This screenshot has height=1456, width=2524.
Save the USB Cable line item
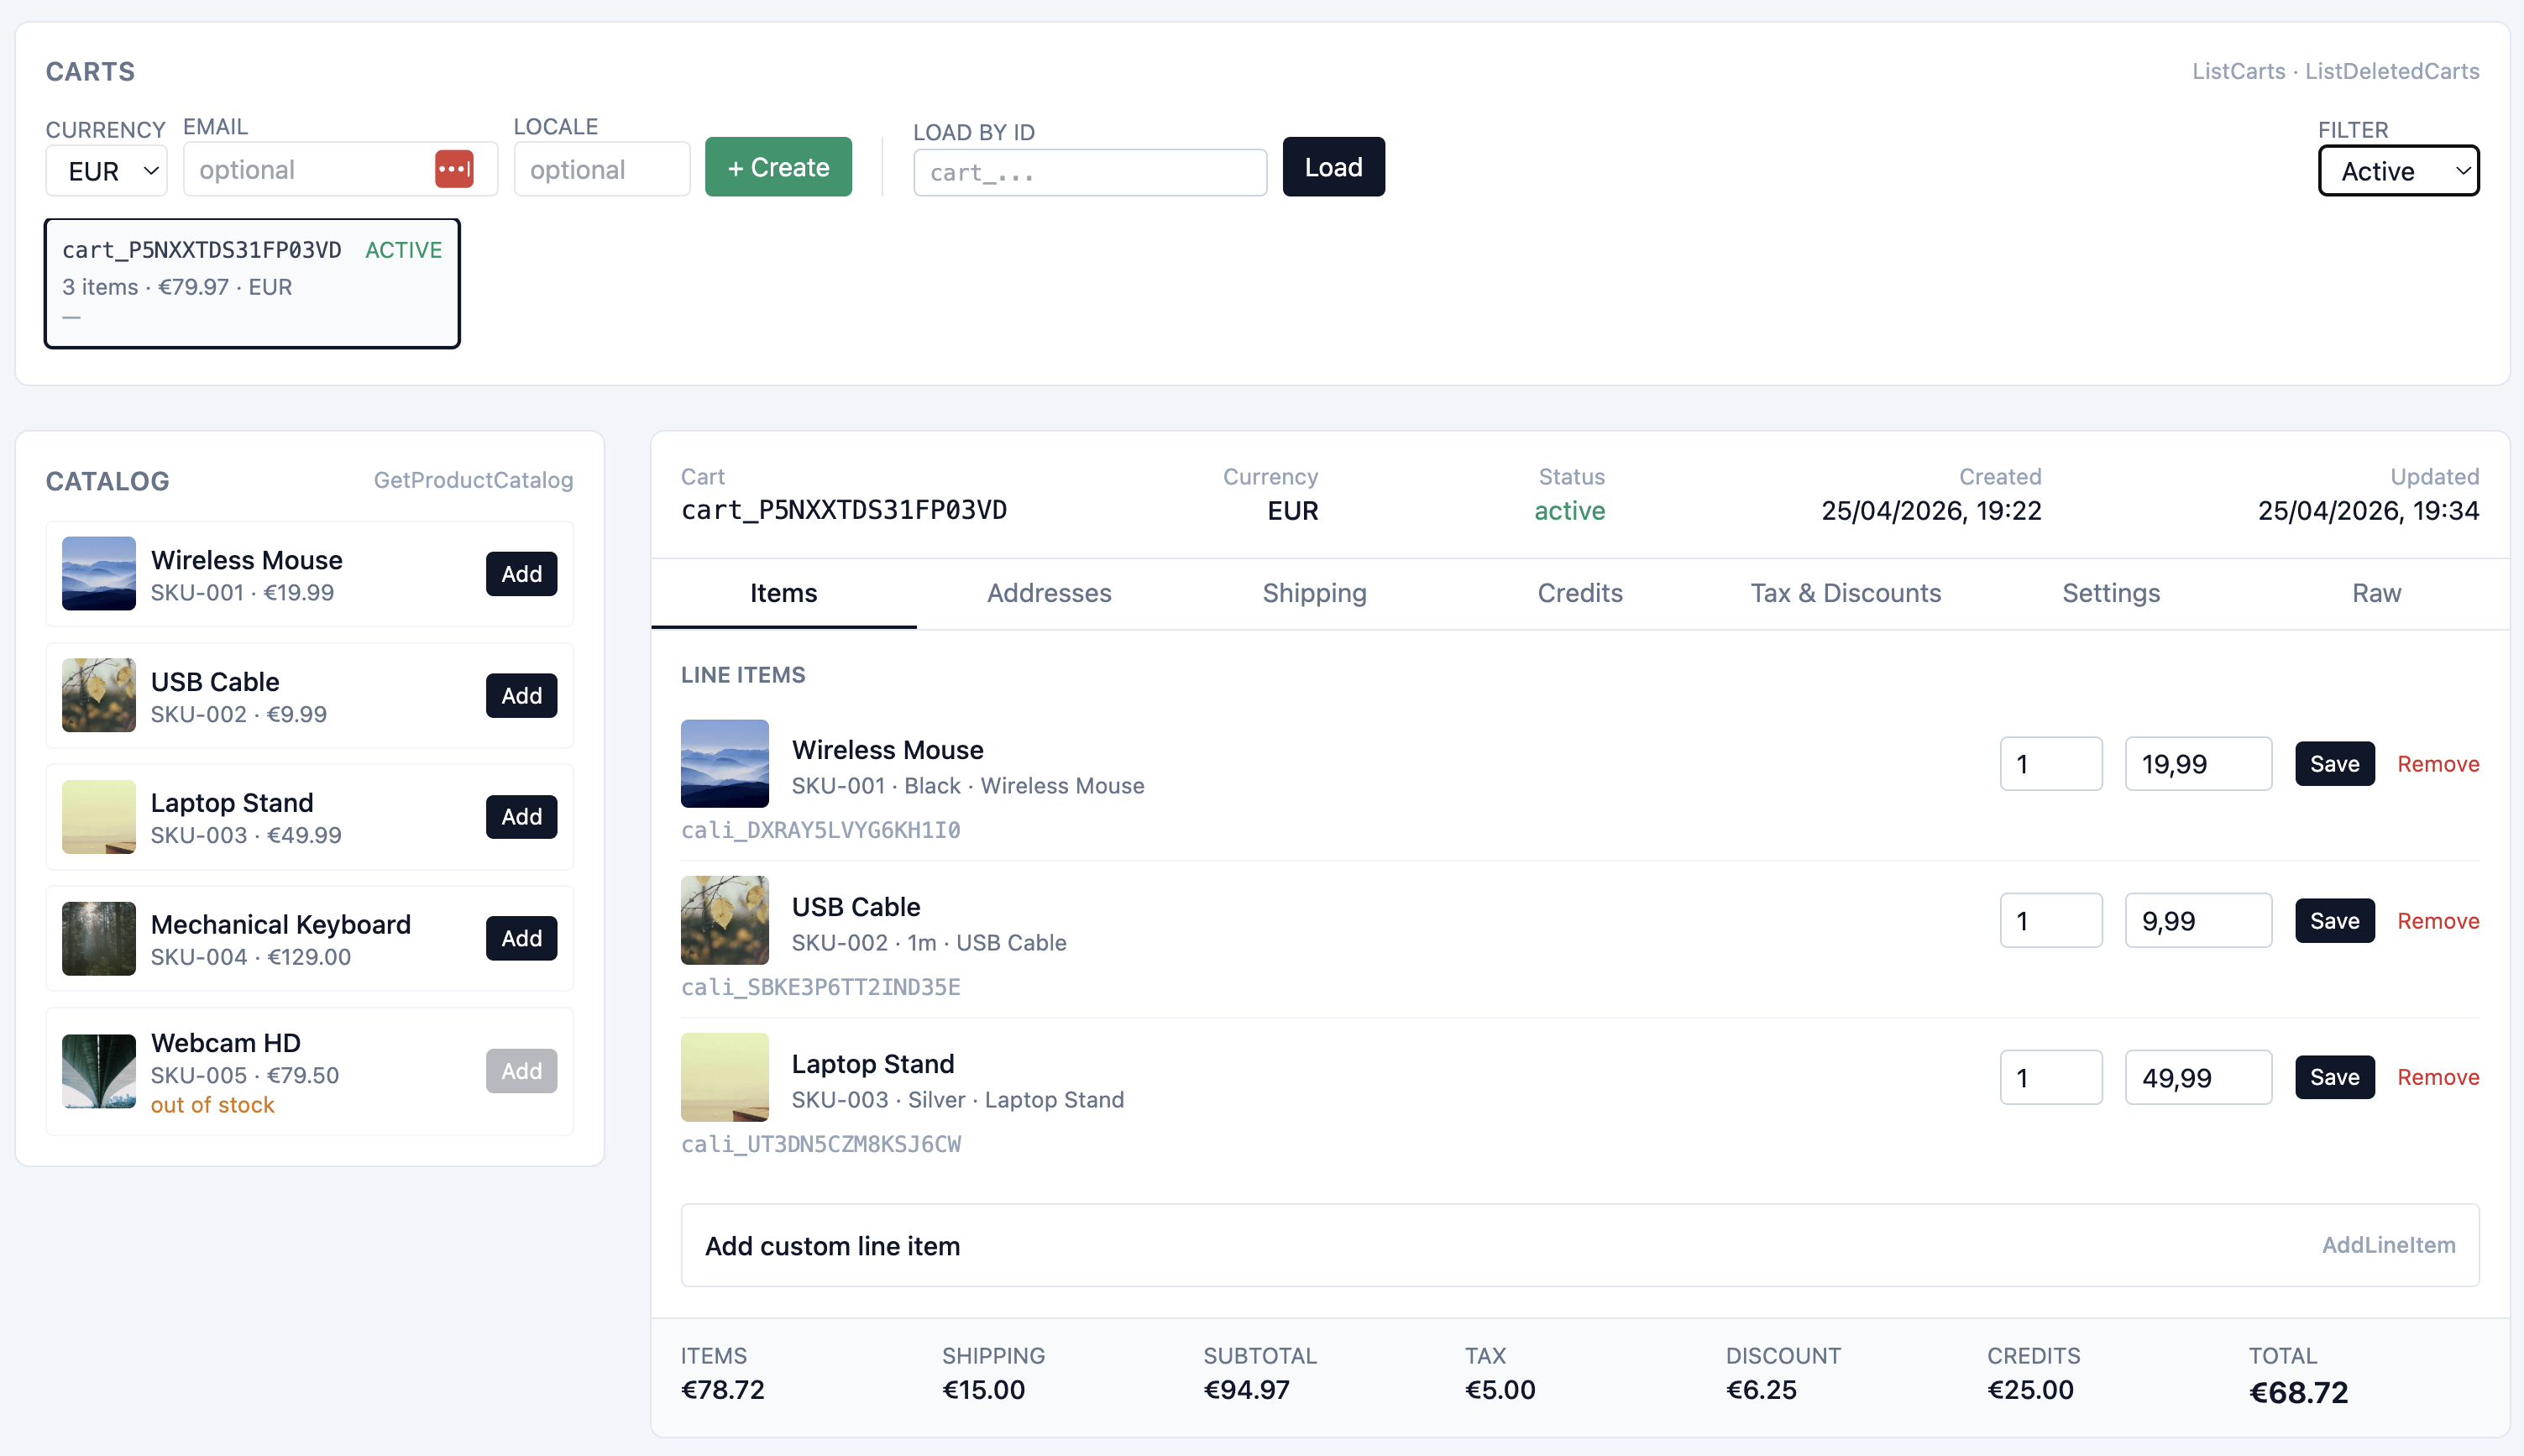[x=2333, y=920]
